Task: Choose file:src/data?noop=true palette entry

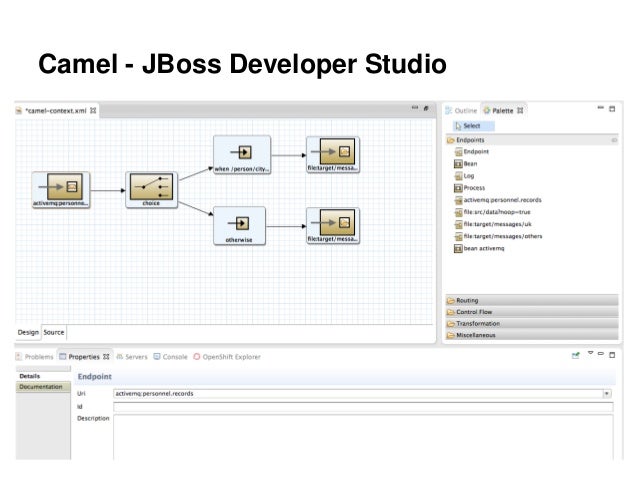Action: click(x=492, y=212)
